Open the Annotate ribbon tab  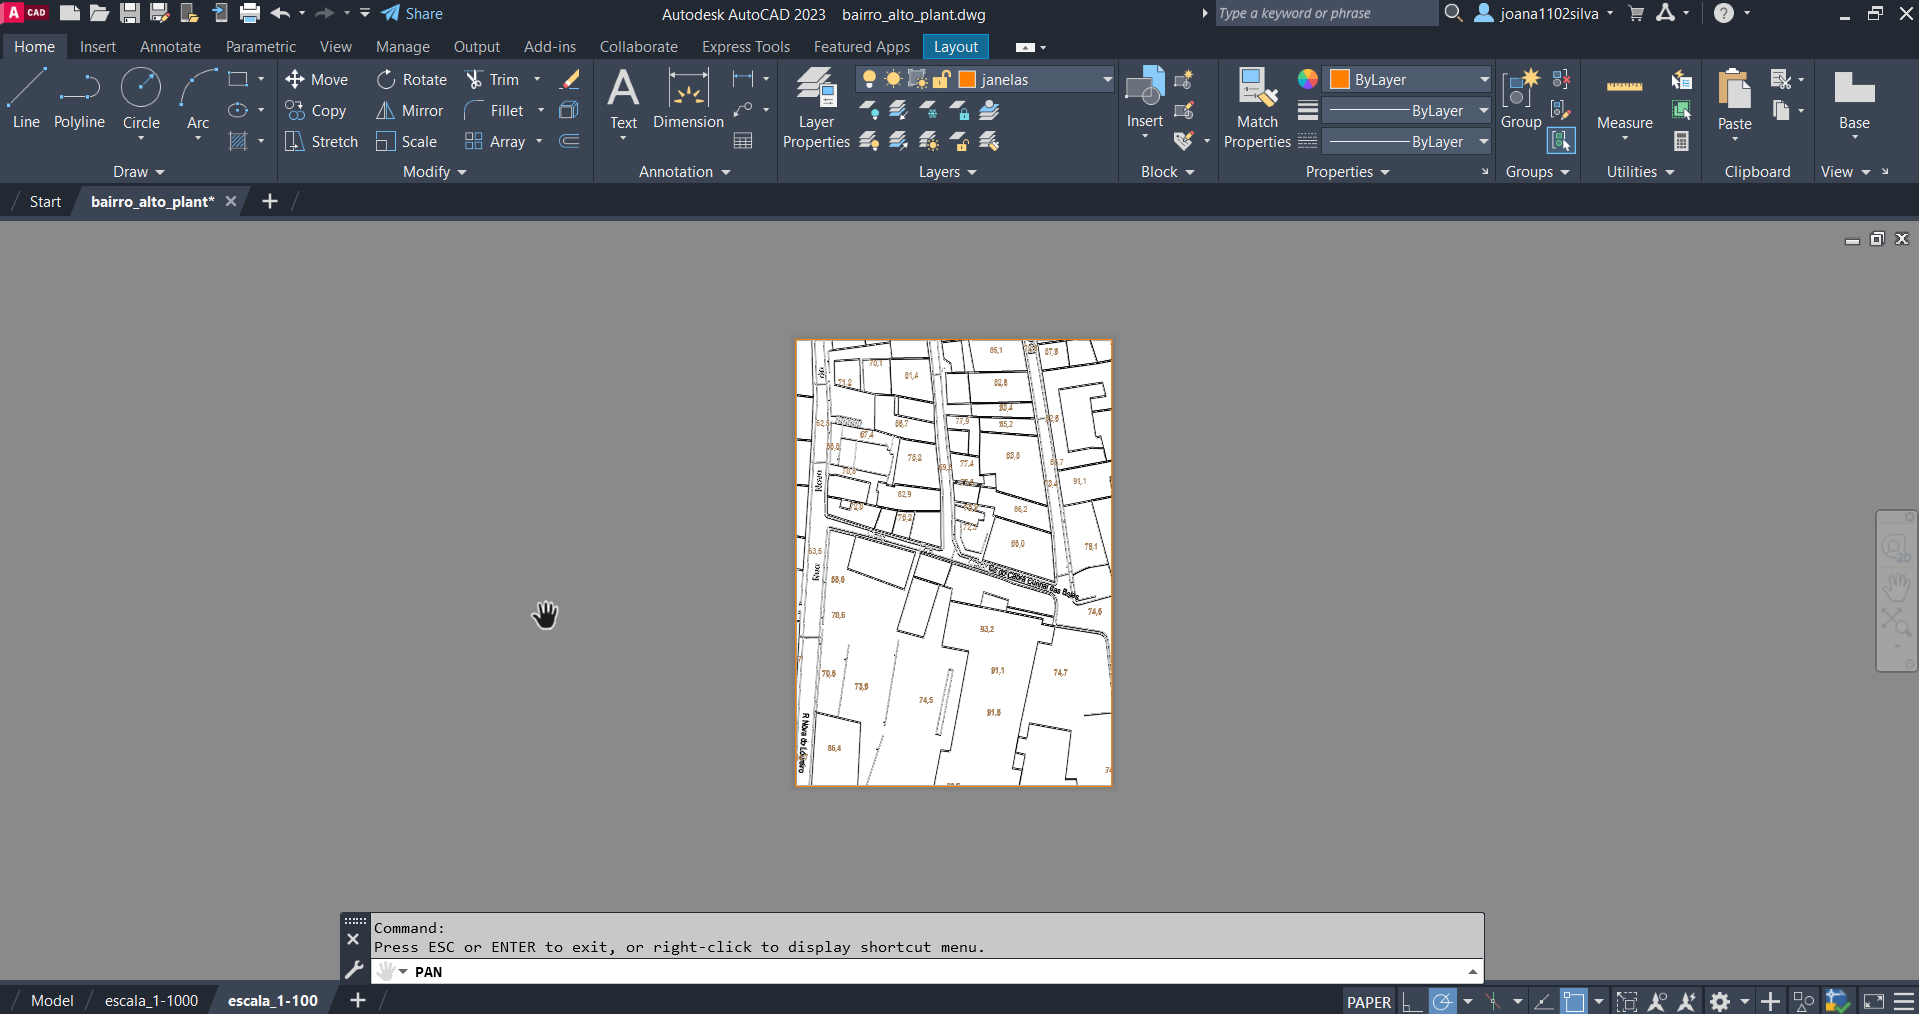[x=170, y=47]
